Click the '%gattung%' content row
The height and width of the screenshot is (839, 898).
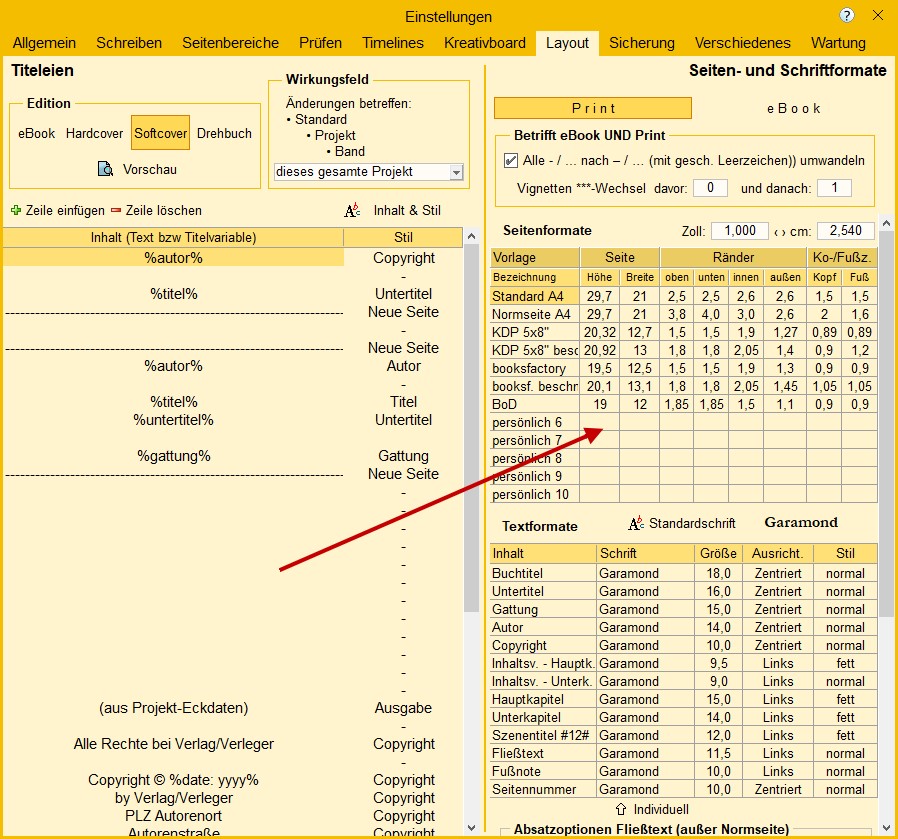click(174, 456)
